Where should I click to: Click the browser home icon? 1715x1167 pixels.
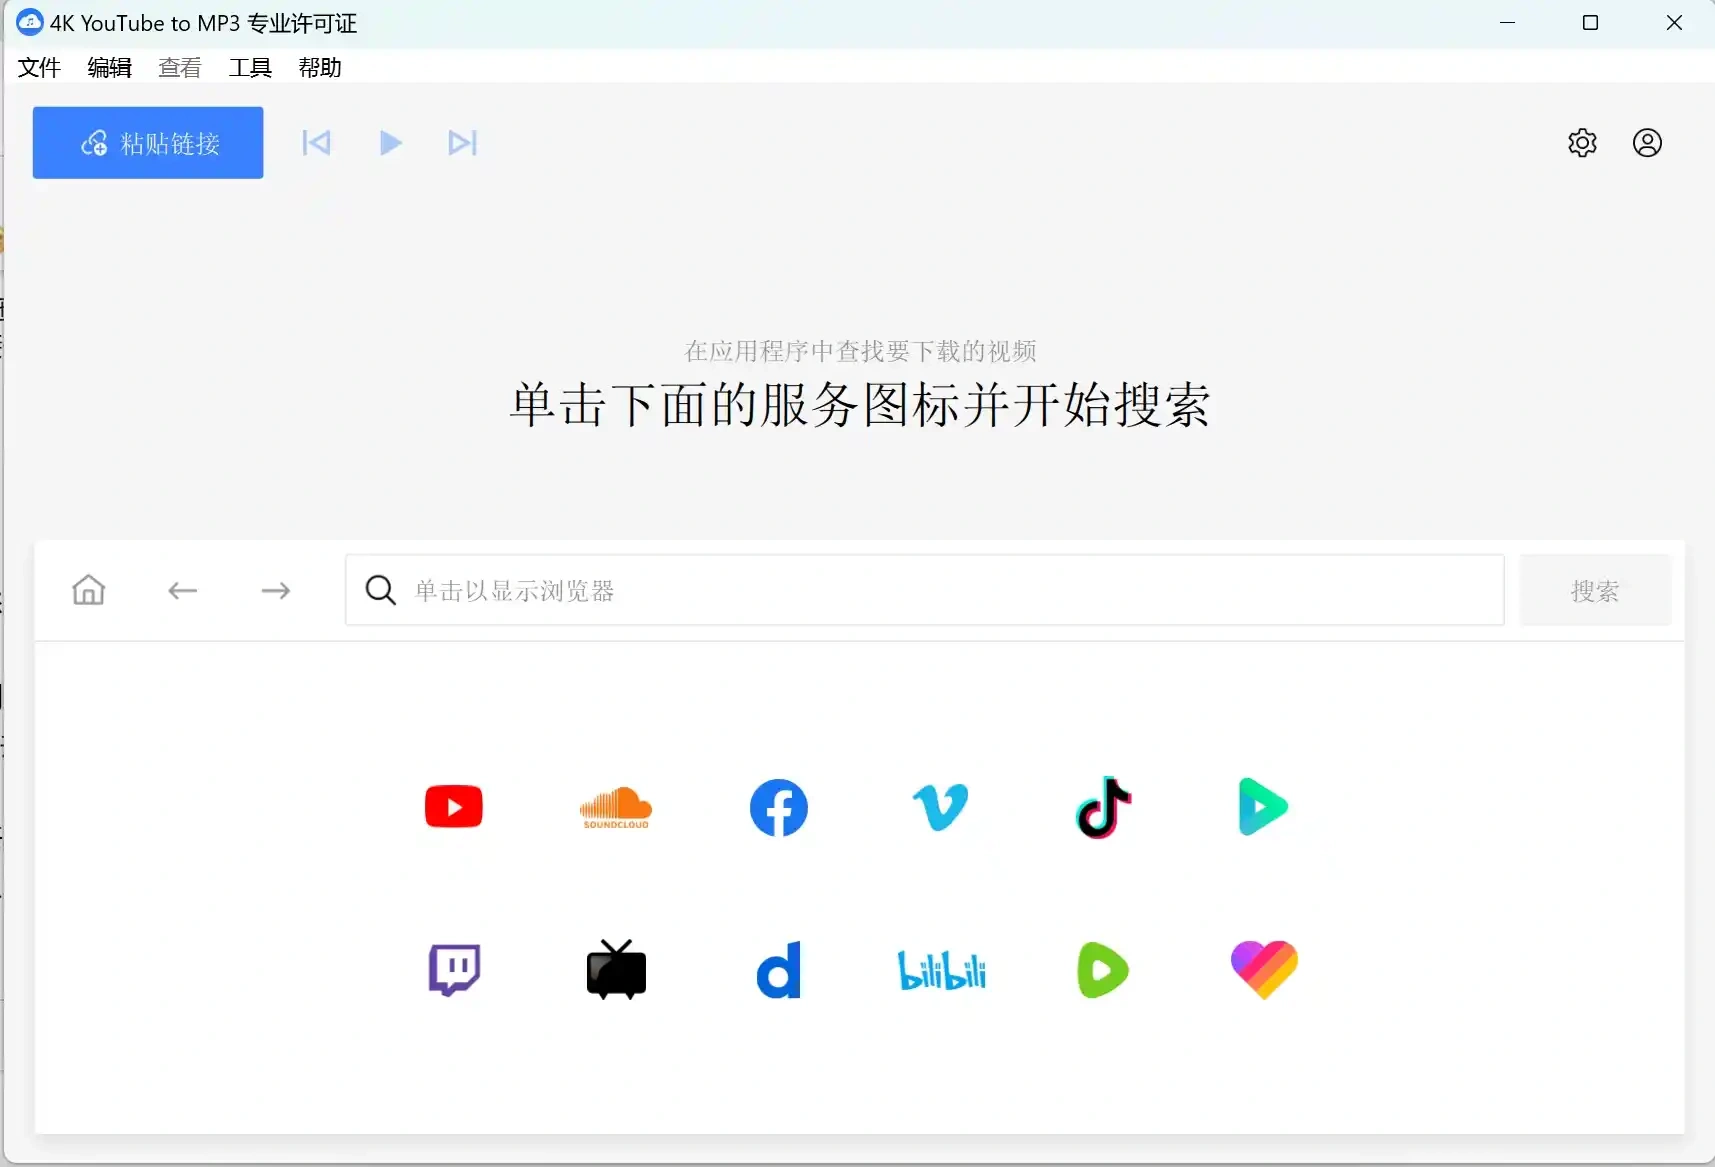88,590
